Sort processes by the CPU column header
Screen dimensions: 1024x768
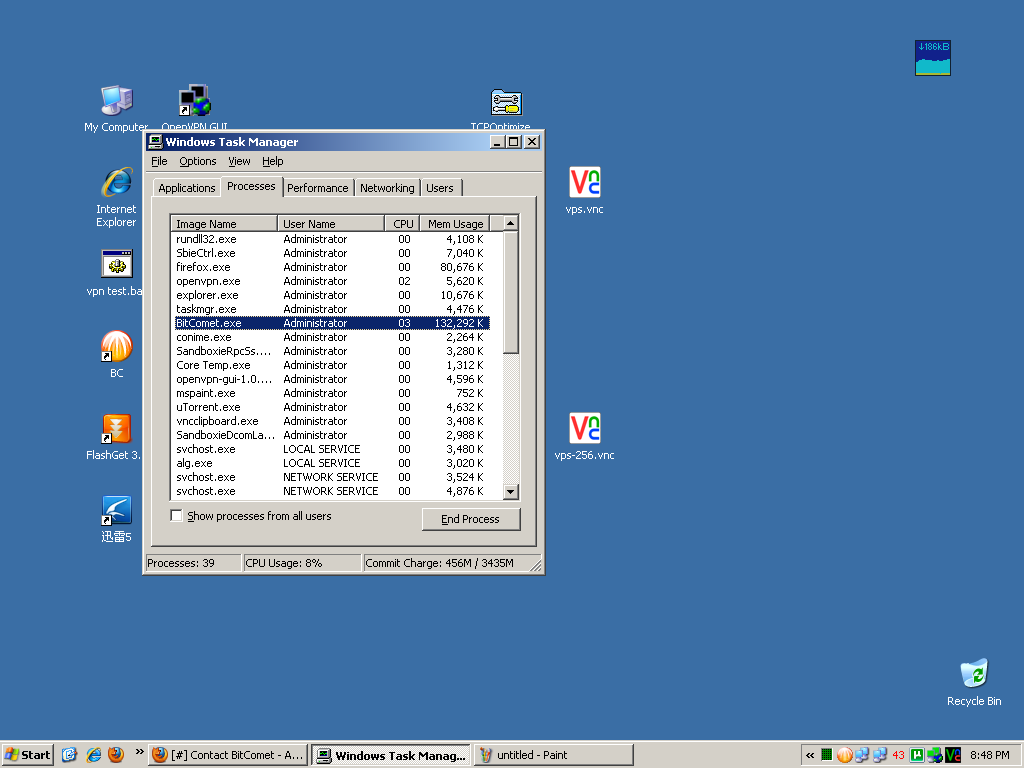coord(402,223)
